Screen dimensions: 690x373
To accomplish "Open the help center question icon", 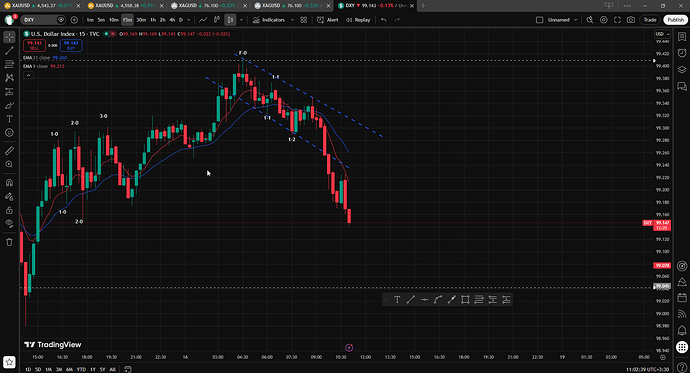I will pyautogui.click(x=682, y=367).
